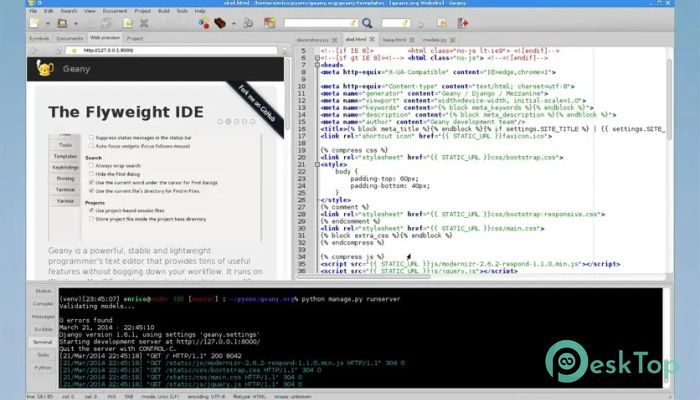
Task: Click the Execute gears toolbar icon
Action: (x=248, y=23)
